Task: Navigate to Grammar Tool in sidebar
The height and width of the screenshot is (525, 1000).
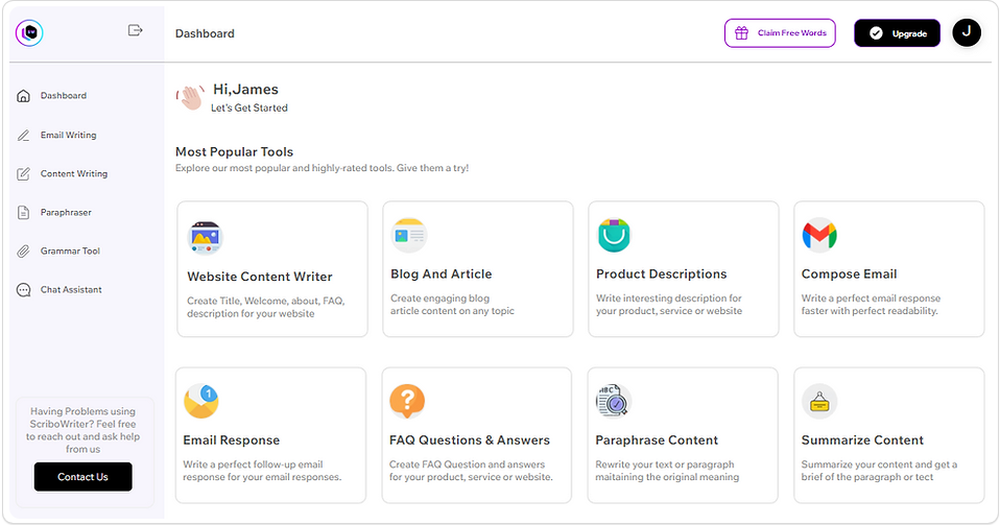Action: (x=70, y=251)
